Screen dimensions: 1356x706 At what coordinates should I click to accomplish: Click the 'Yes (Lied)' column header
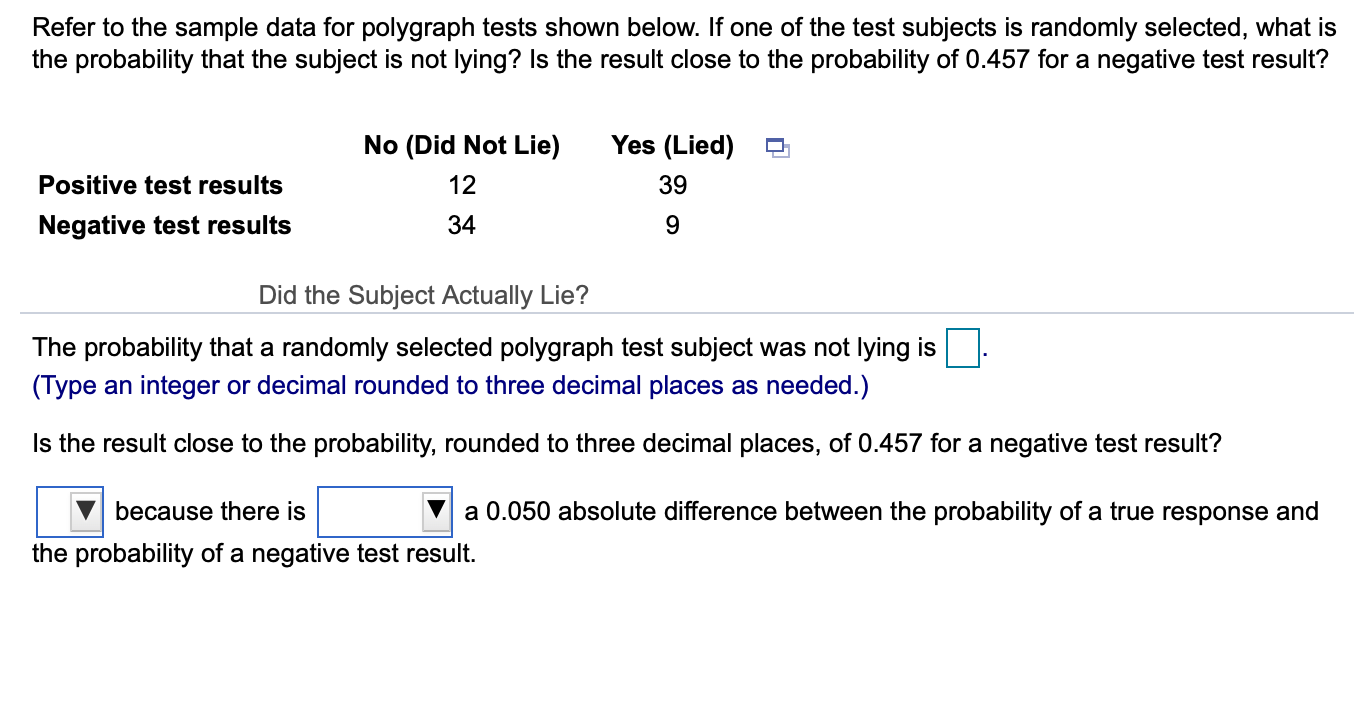tap(673, 145)
